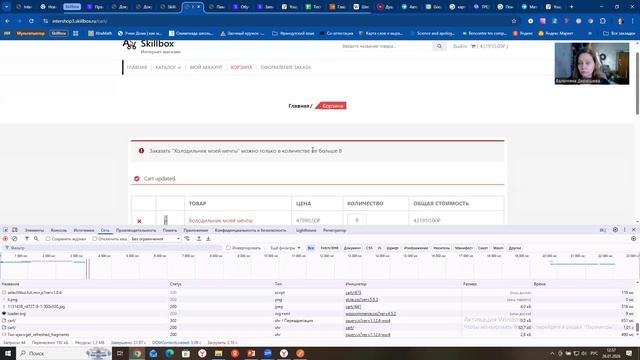Go back in browser history
Image resolution: width=640 pixels, height=360 pixels.
7,21
